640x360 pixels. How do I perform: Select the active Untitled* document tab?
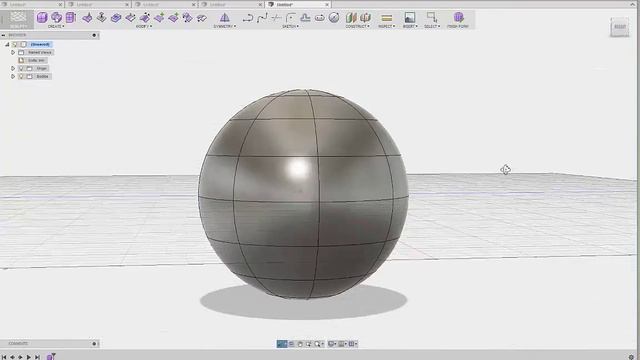[298, 4]
